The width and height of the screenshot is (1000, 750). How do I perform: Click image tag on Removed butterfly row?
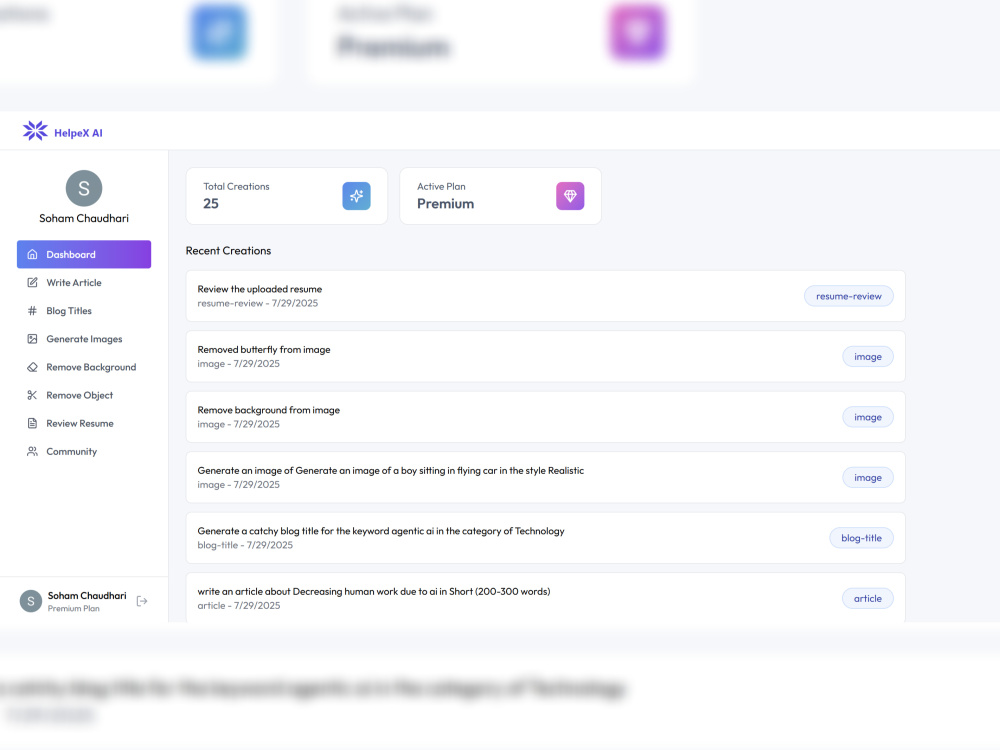click(x=868, y=357)
